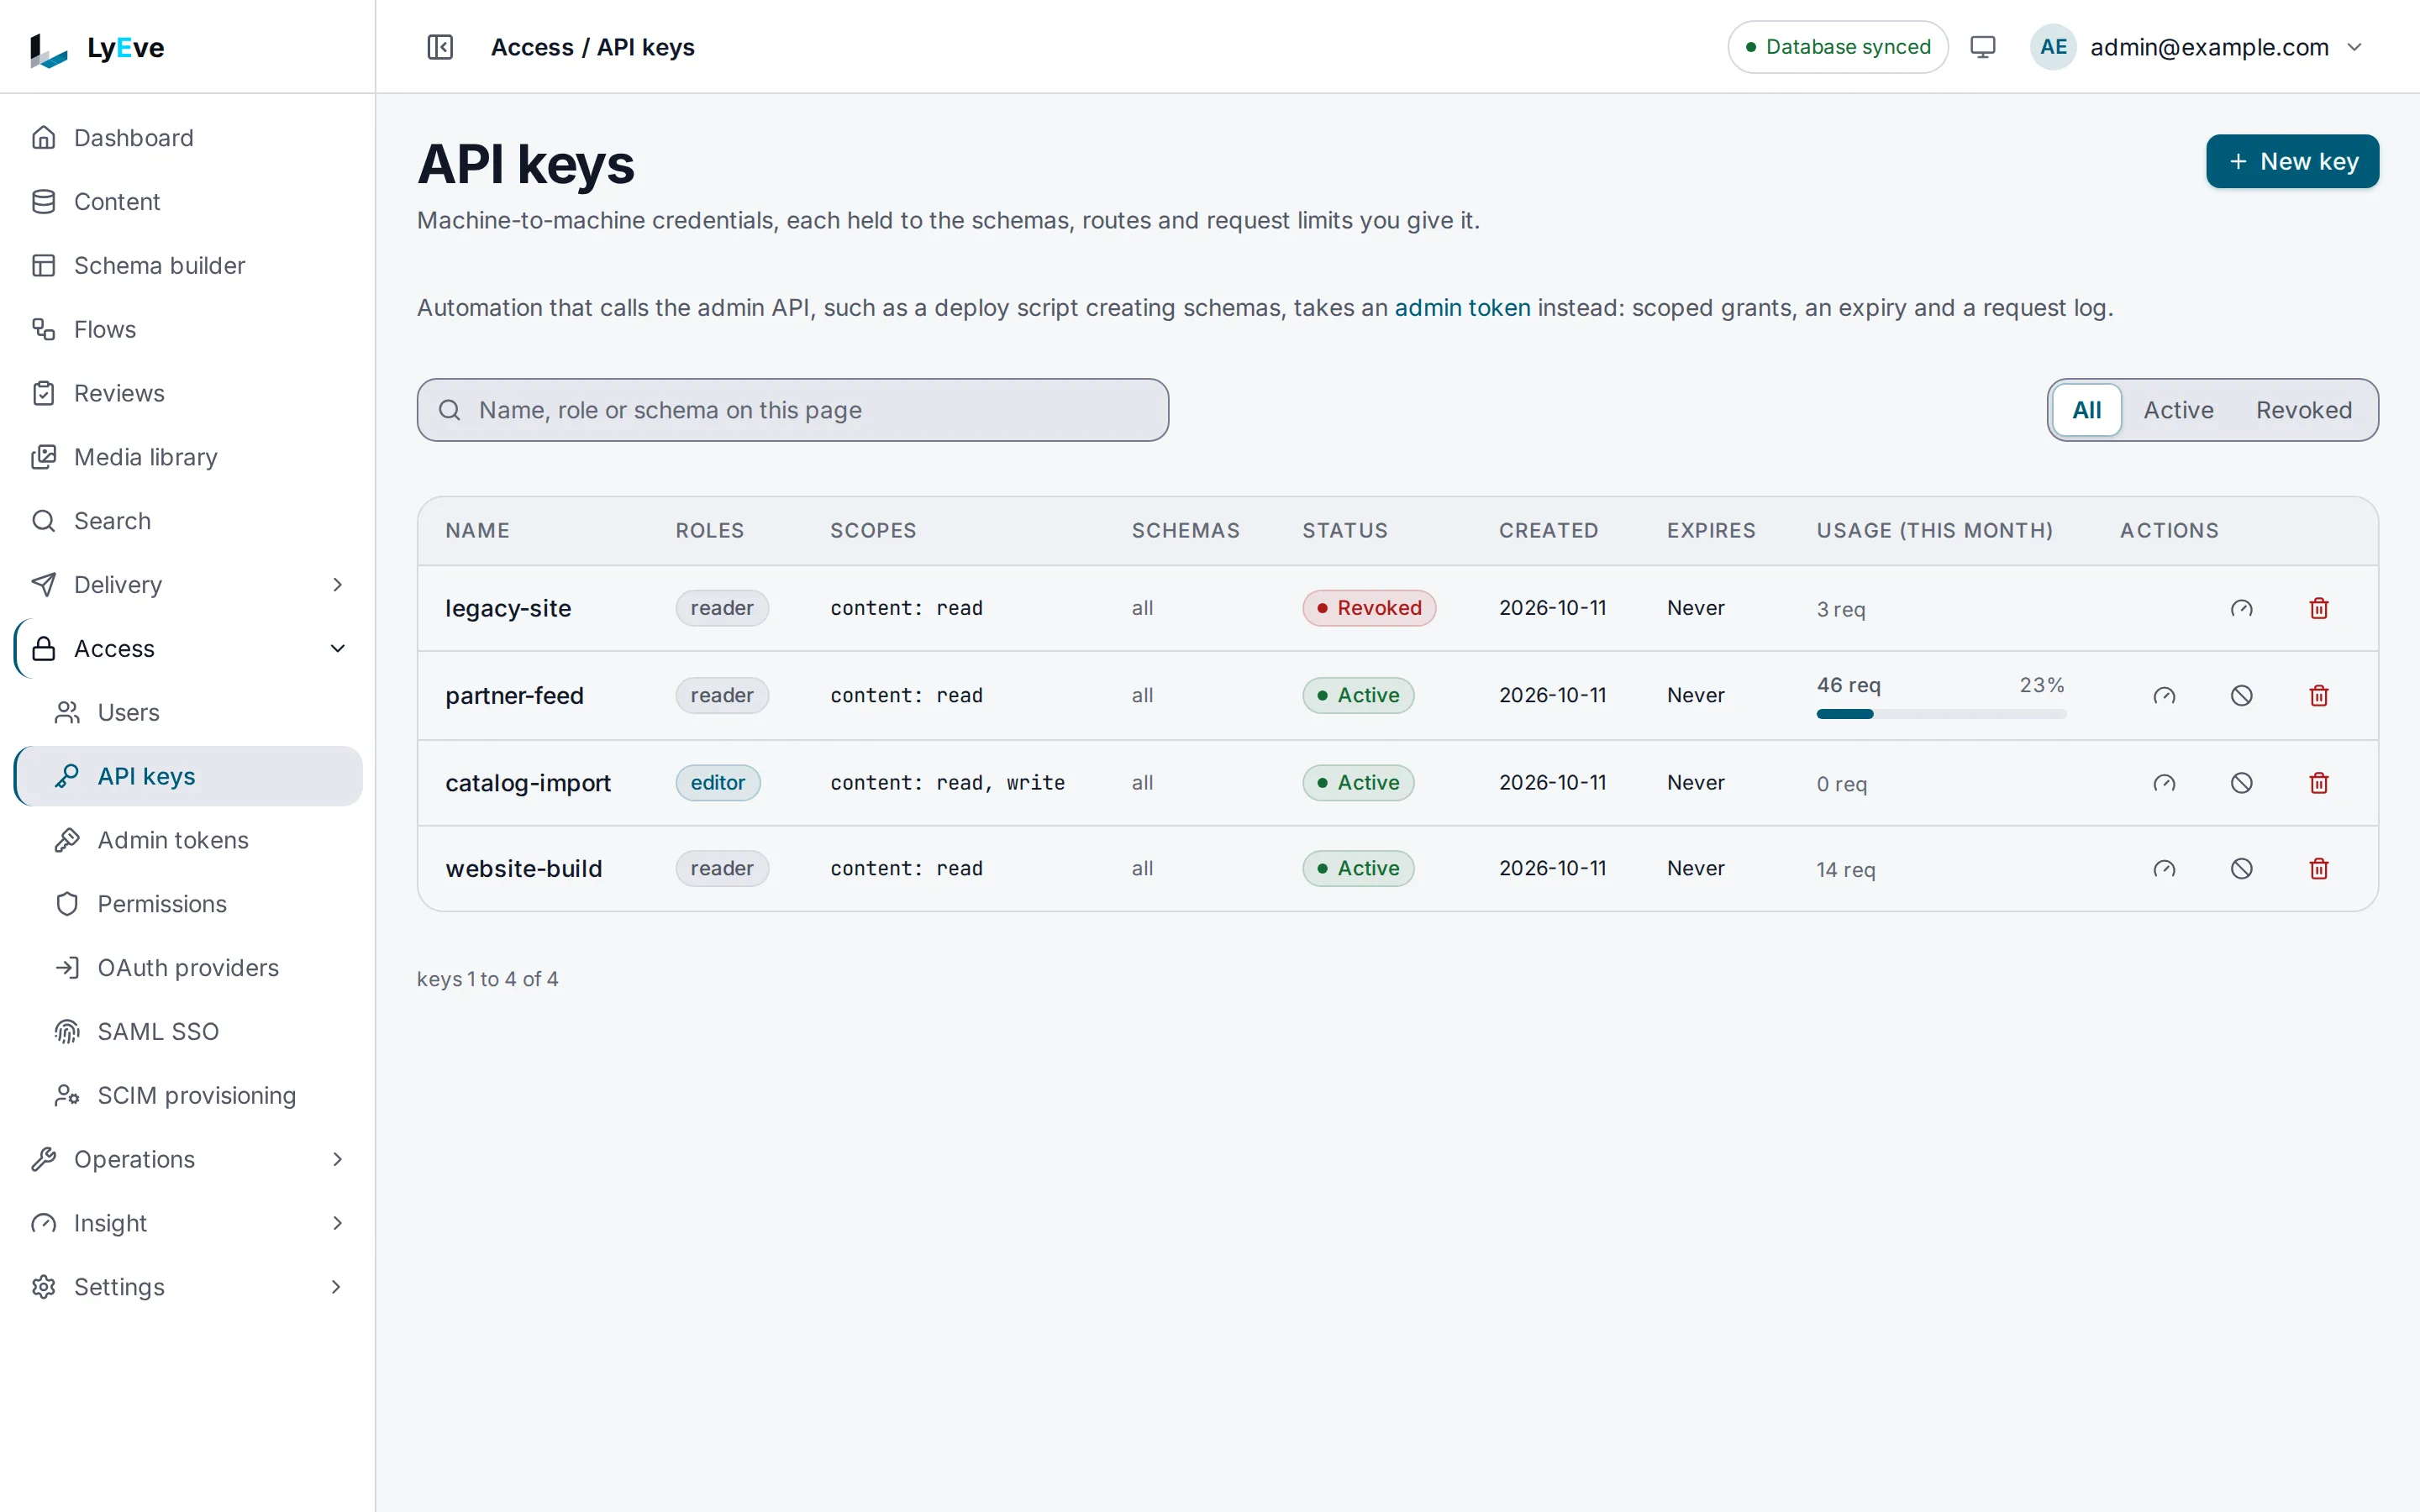Open usage gauge for catalog-import
Screen dimensions: 2420x1512
tap(2164, 783)
